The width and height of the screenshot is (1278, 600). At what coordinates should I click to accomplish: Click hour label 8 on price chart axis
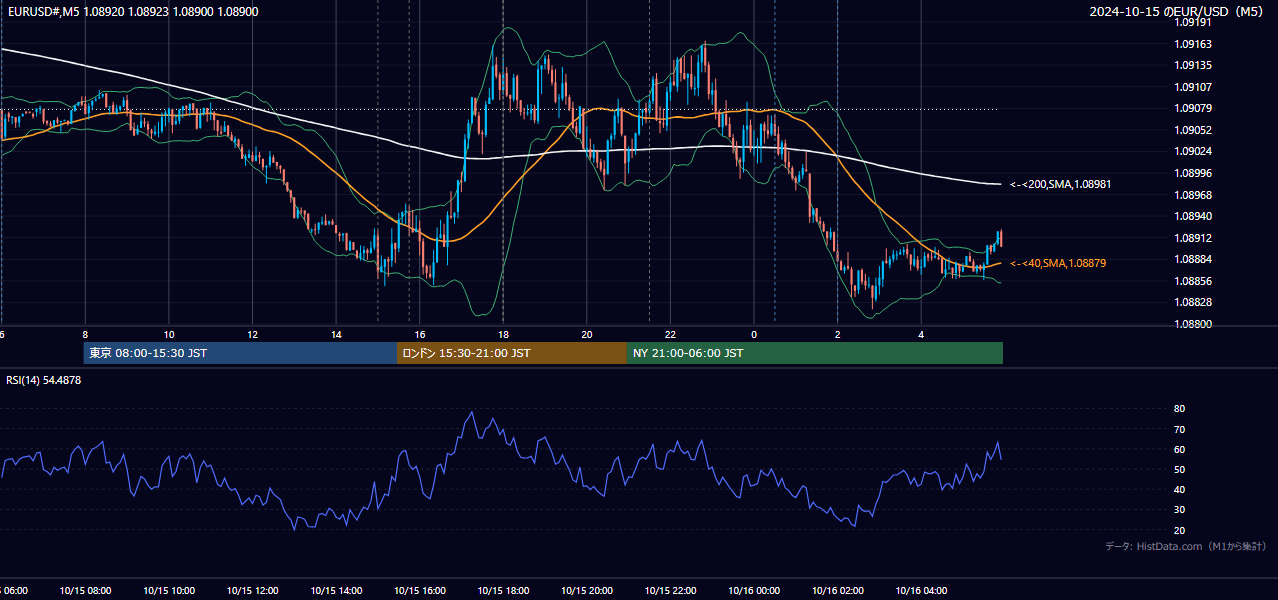(x=85, y=334)
